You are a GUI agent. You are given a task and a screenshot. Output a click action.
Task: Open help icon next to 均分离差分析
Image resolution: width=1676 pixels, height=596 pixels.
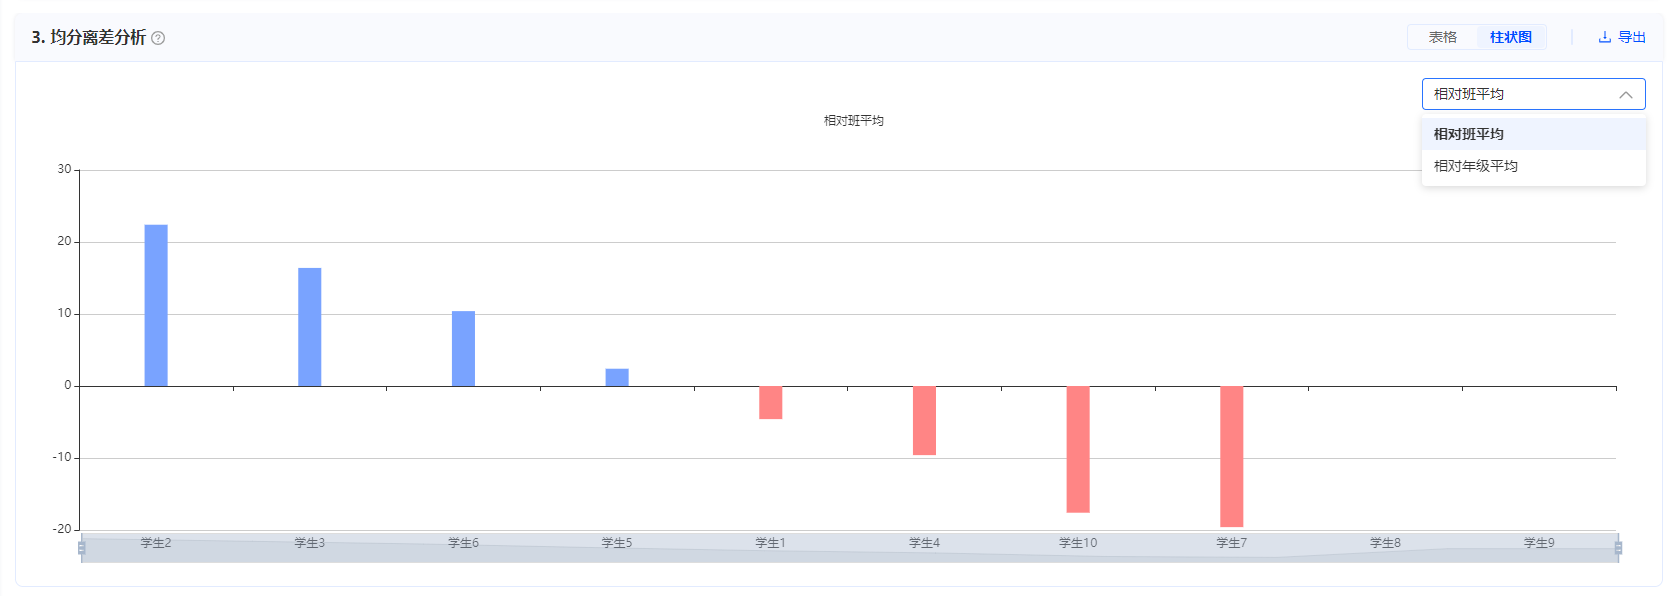(158, 38)
